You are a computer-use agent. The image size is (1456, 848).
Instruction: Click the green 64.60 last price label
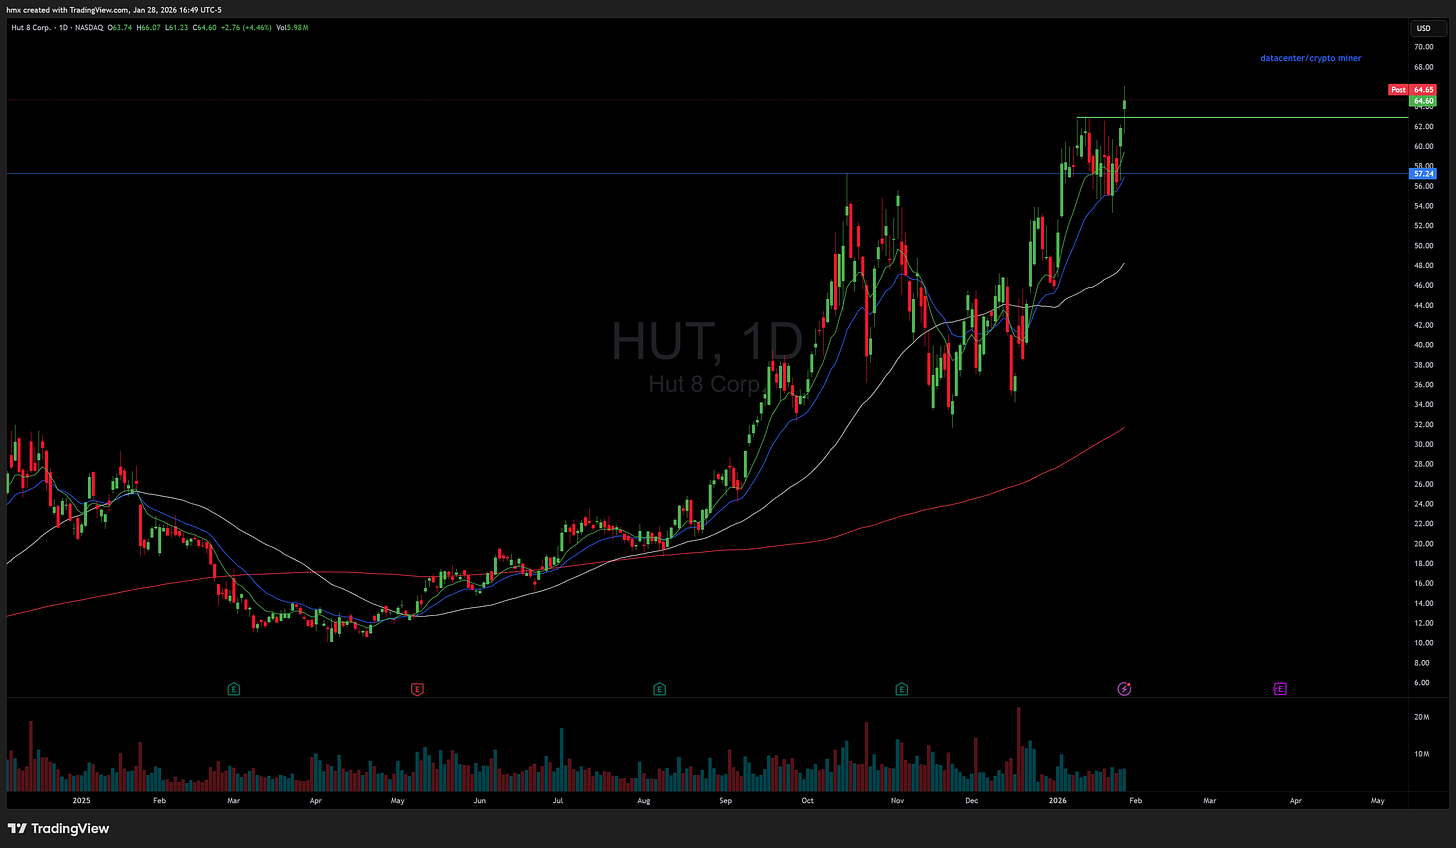pos(1423,101)
